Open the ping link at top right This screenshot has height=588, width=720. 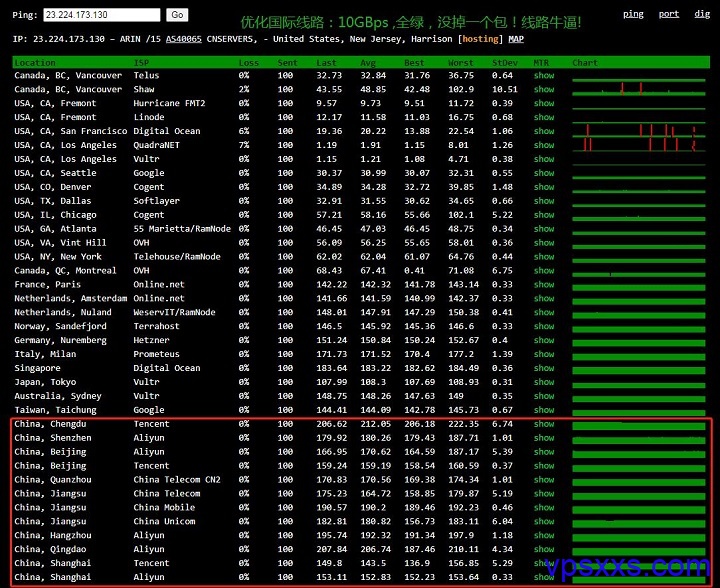[633, 14]
